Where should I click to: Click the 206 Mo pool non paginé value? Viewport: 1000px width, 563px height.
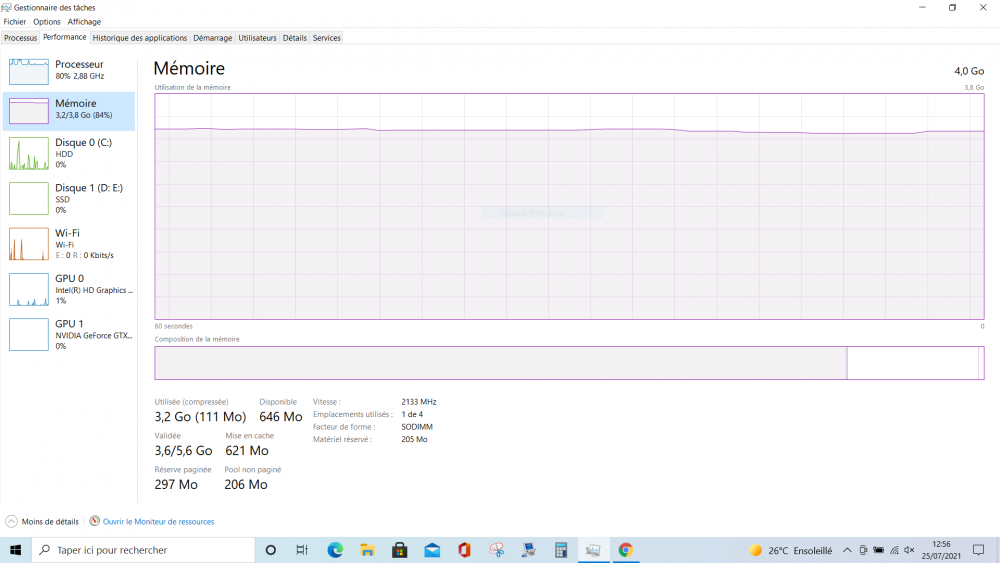(x=246, y=484)
